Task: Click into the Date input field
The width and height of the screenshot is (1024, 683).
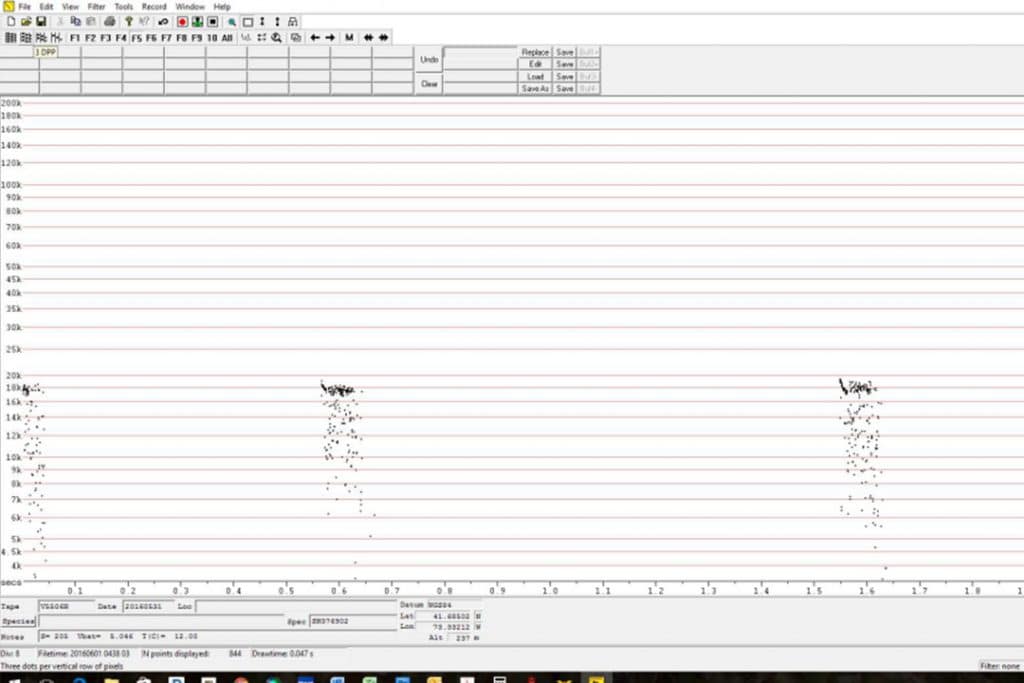Action: [x=148, y=607]
